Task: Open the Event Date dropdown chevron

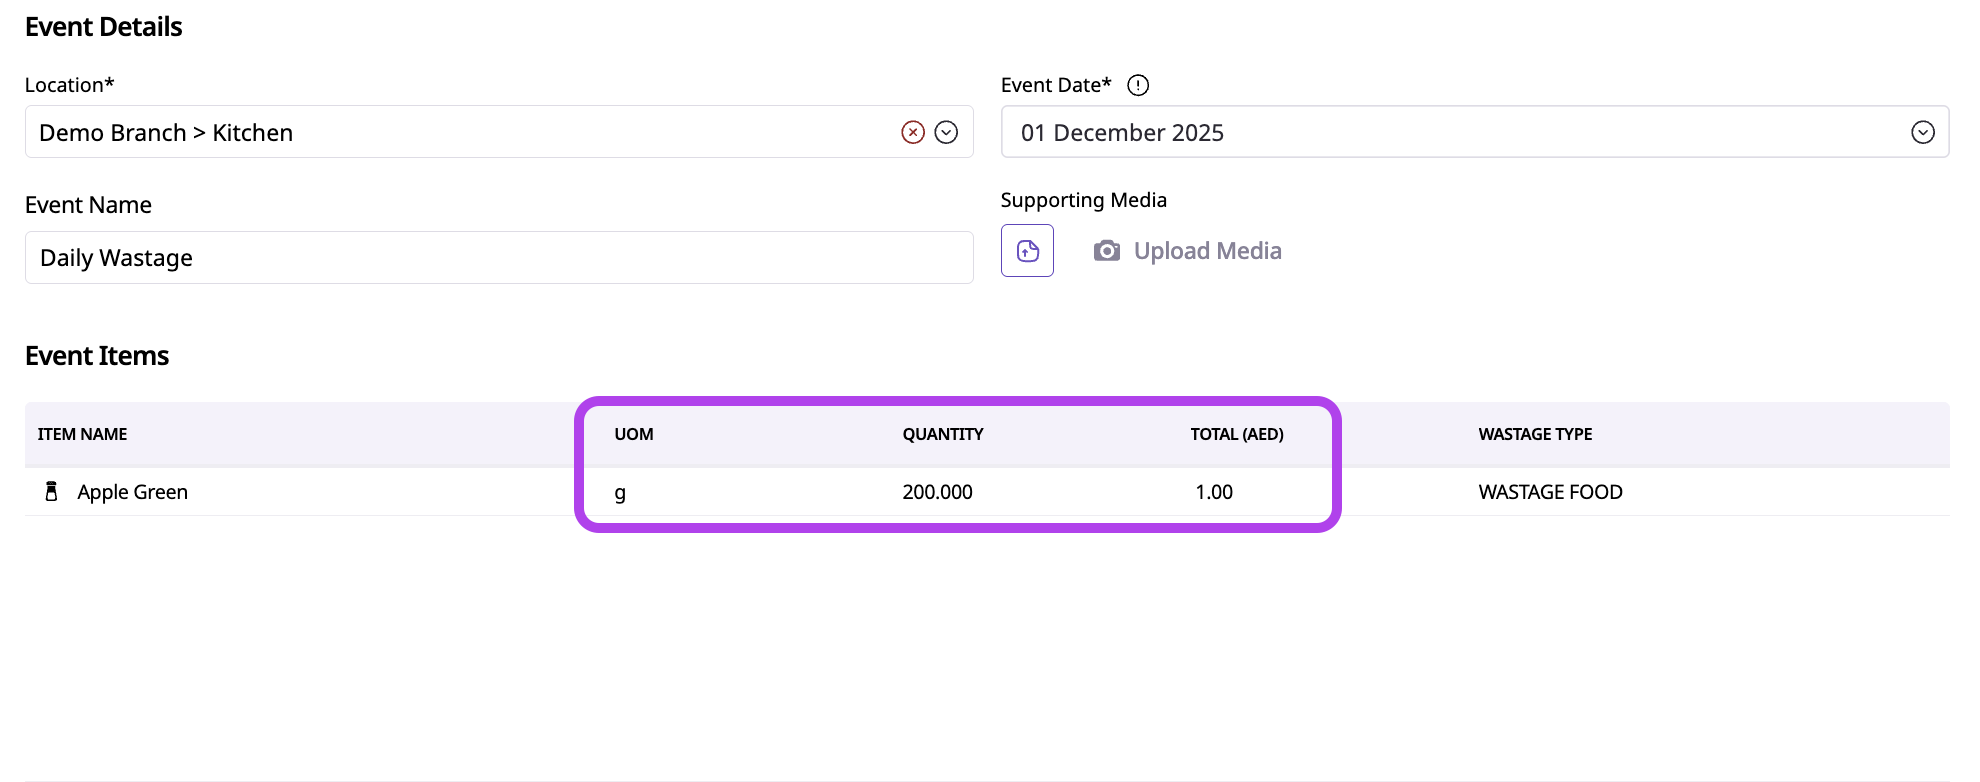Action: pyautogui.click(x=1922, y=132)
